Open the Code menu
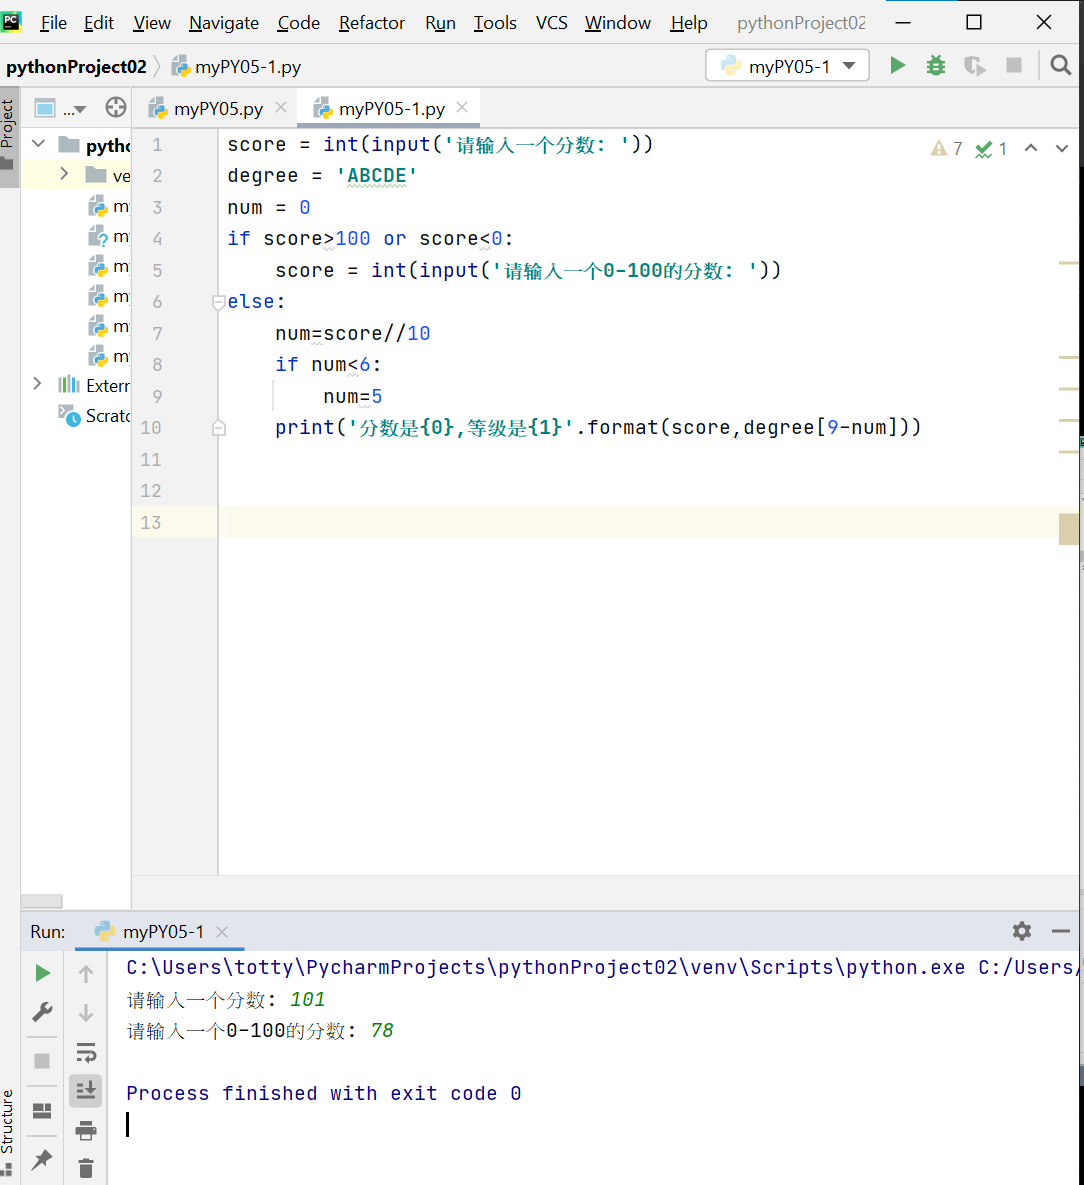Screen dimensions: 1084x1185 pos(299,23)
